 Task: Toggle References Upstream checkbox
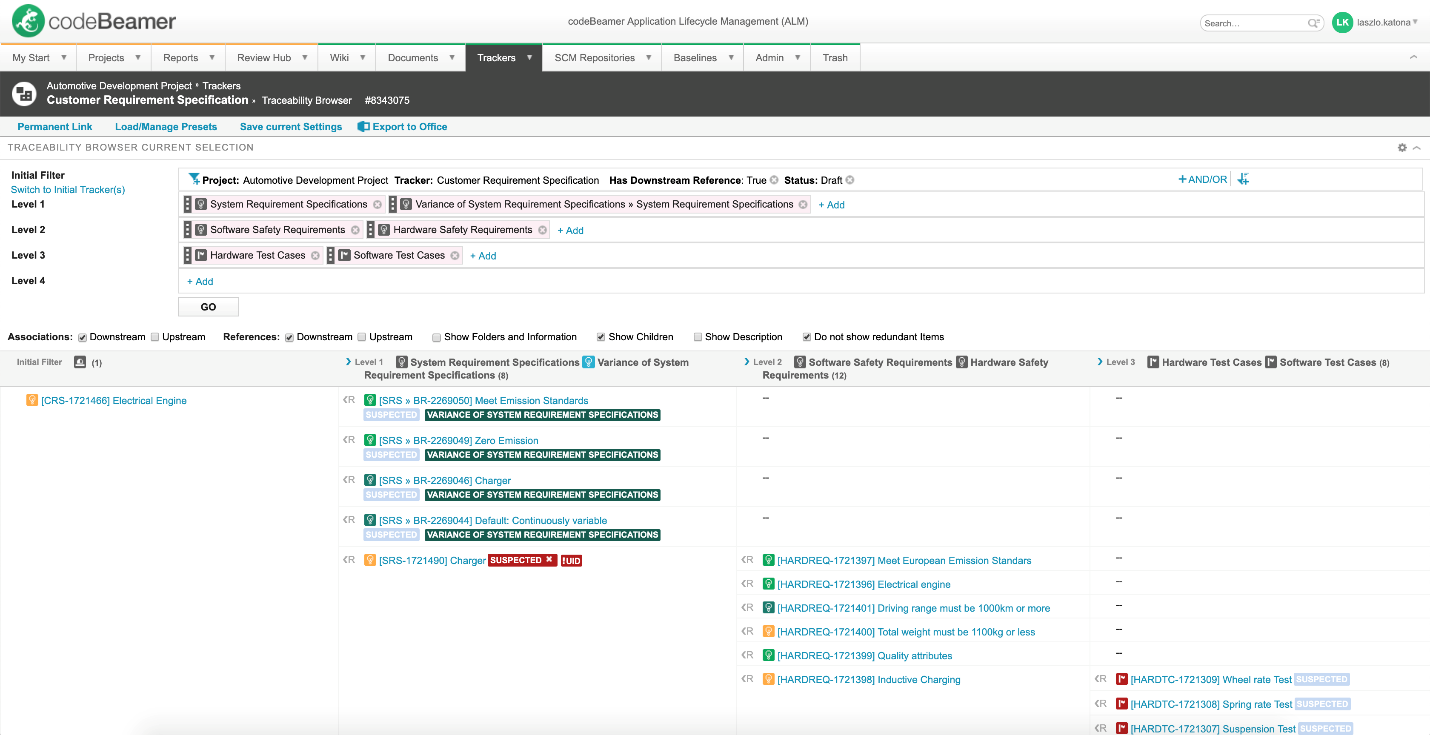point(361,337)
